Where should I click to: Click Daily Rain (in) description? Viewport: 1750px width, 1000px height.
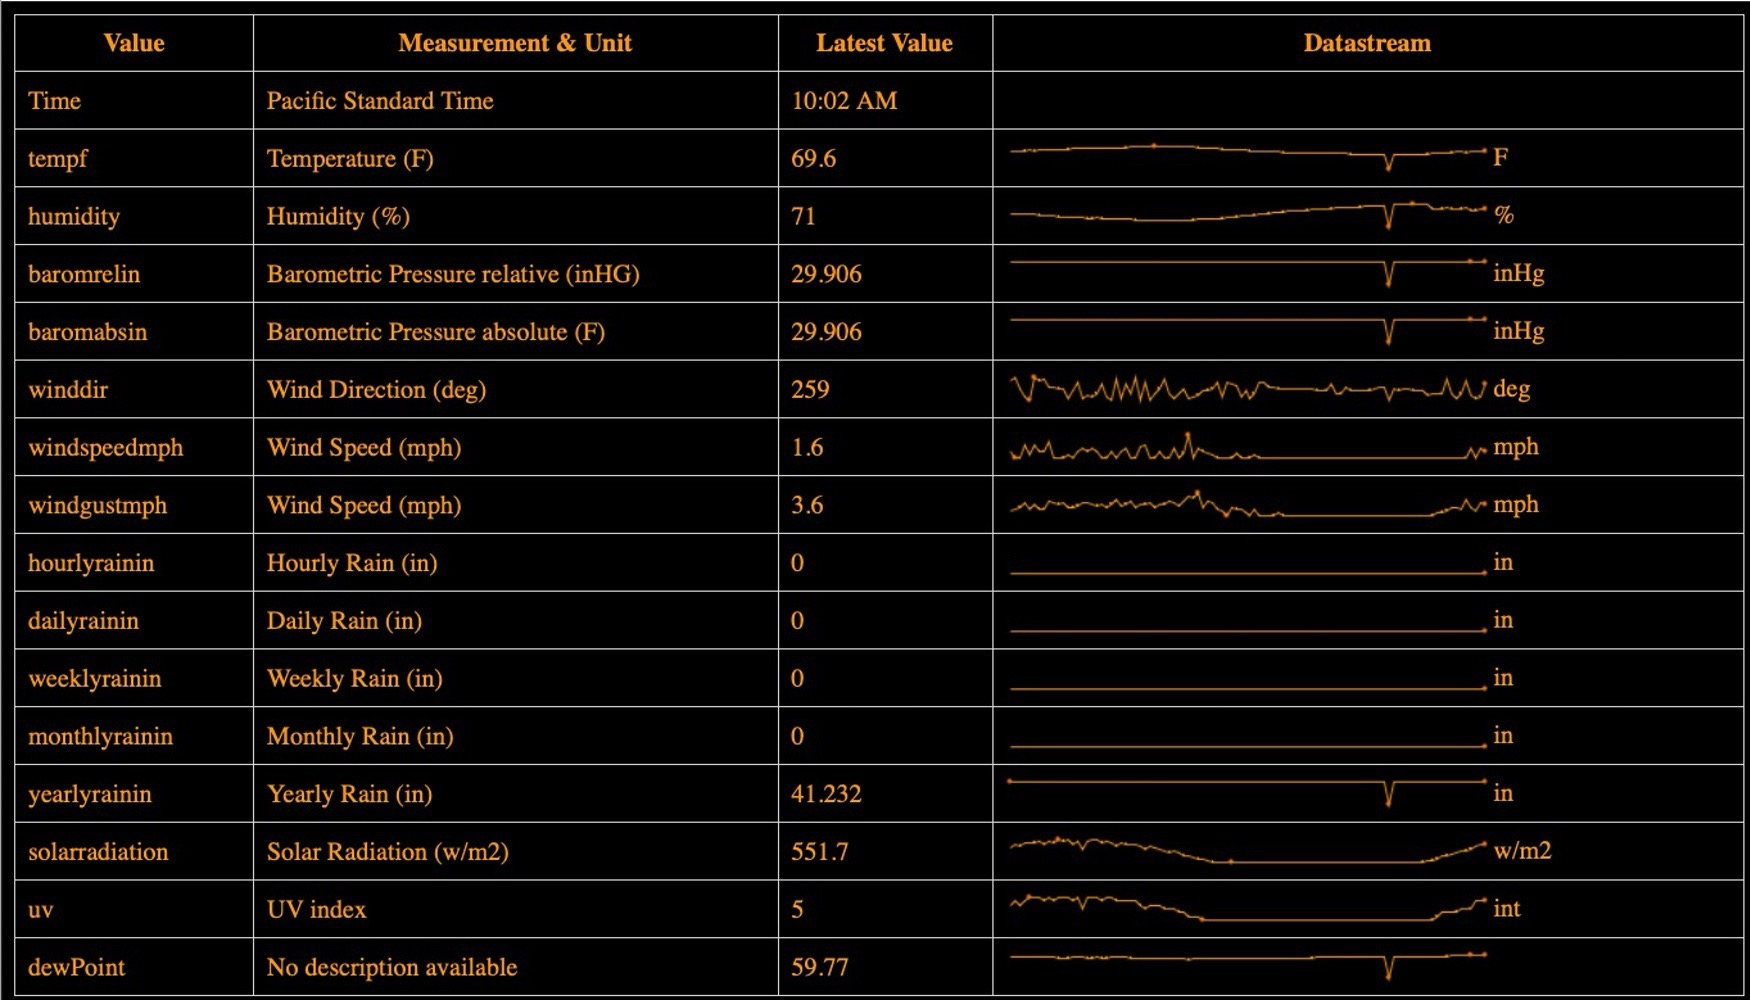pyautogui.click(x=344, y=622)
